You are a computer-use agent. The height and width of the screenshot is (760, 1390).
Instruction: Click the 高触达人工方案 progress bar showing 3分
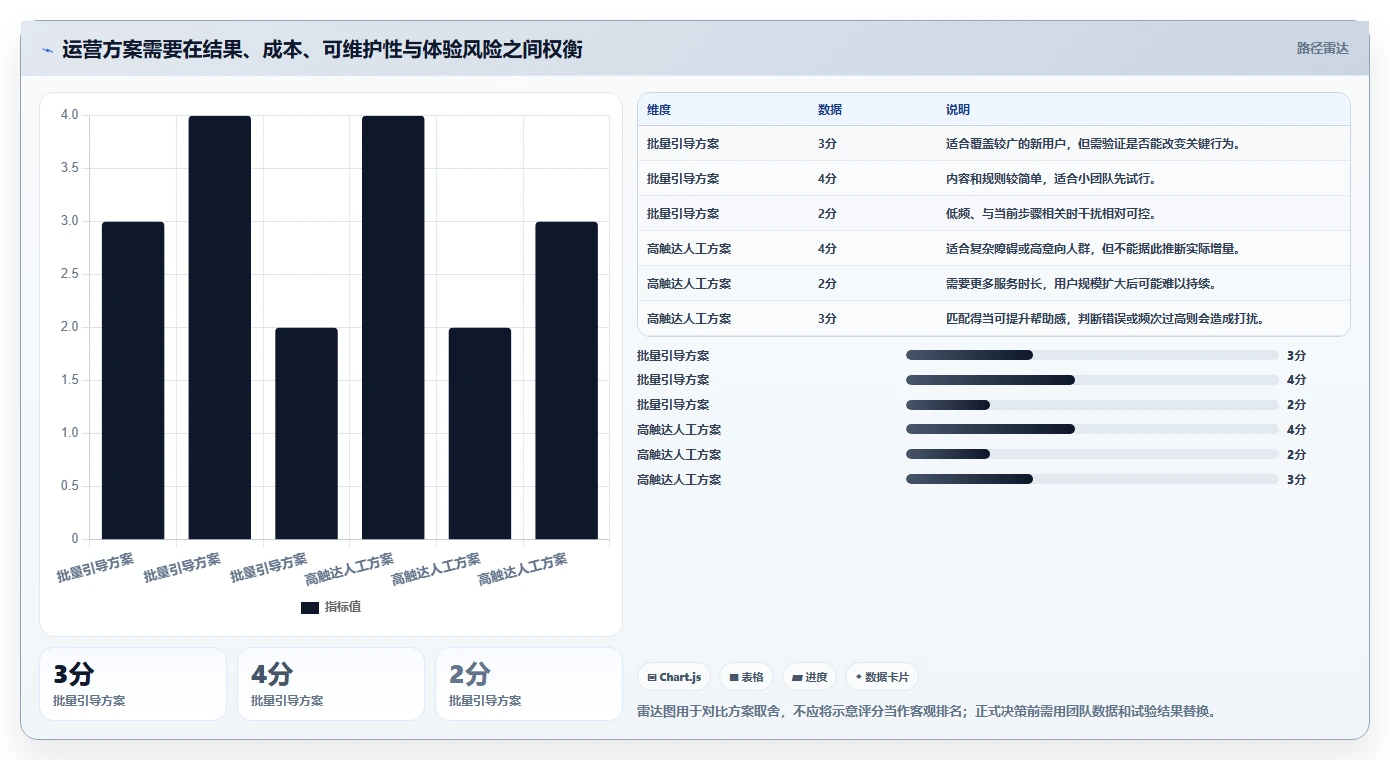[1092, 480]
